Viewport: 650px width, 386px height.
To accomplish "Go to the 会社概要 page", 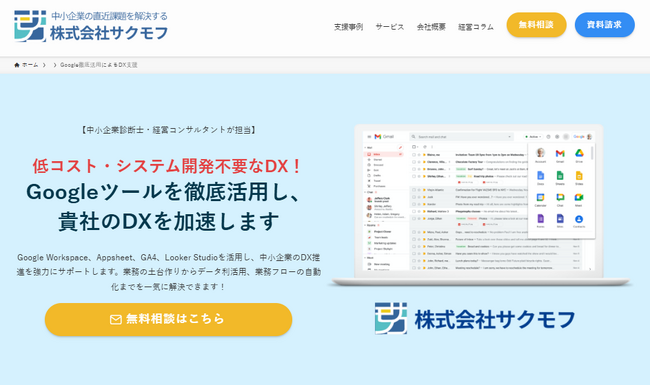I will point(431,27).
